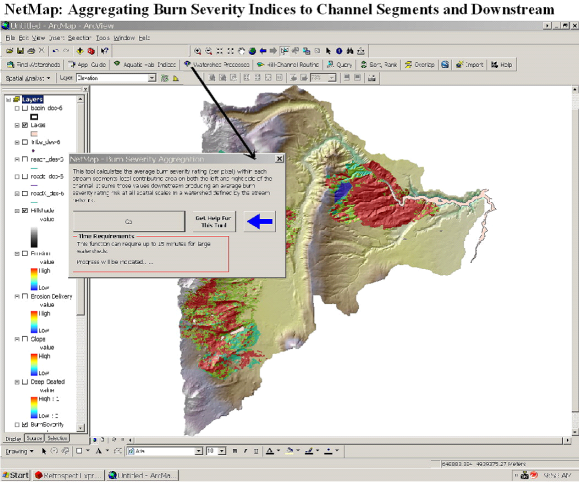Viewport: 579px width, 483px height.
Task: Open the Find binoculars tool
Action: point(350,51)
